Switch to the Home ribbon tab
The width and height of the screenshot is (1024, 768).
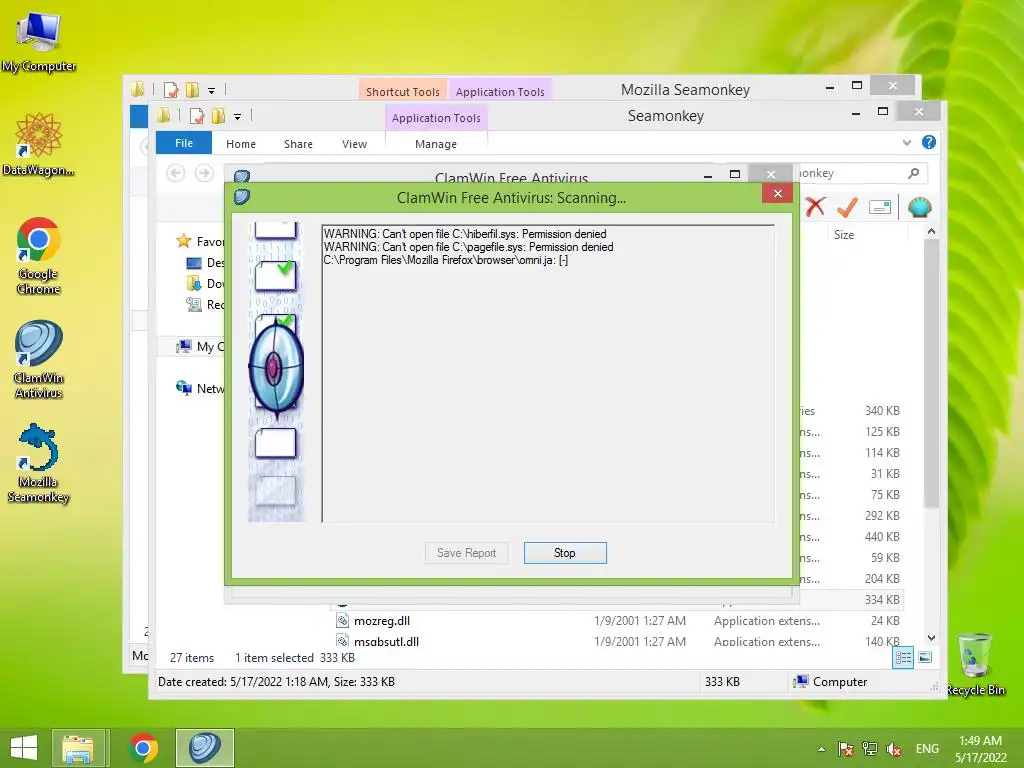click(241, 144)
